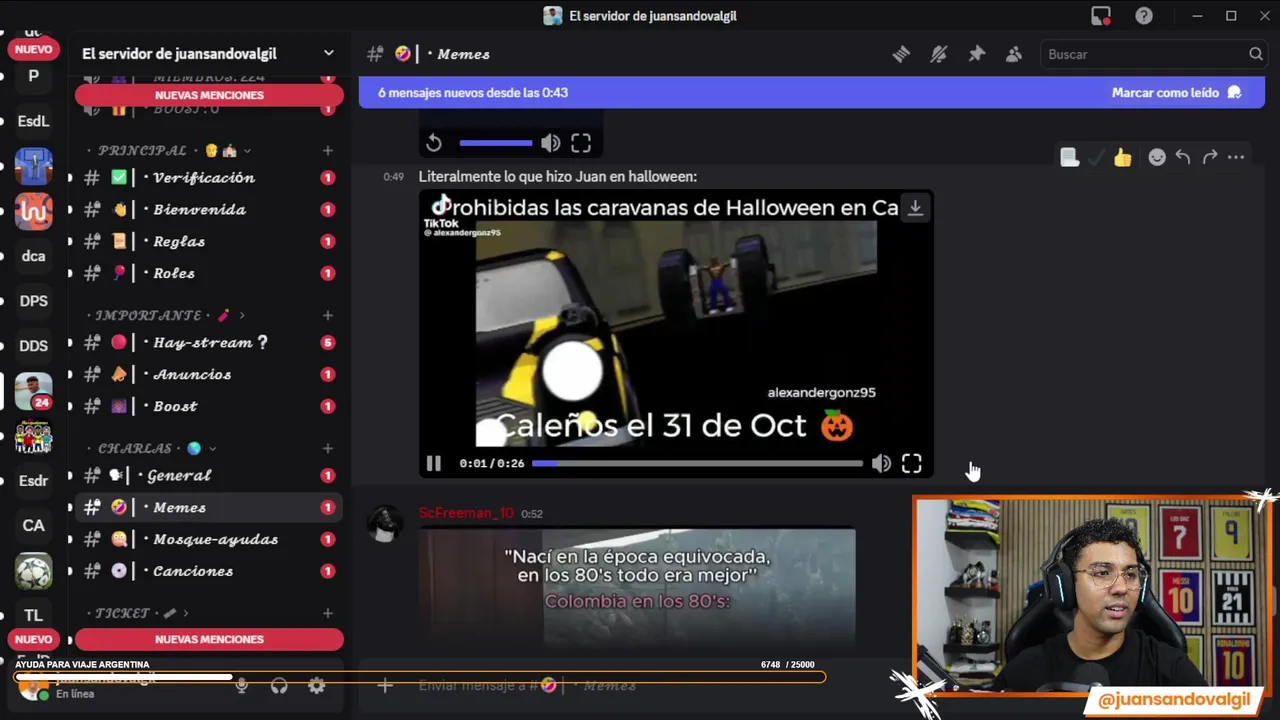This screenshot has width=1280, height=720.
Task: Seek on the Caleños video progress bar
Action: [x=697, y=463]
